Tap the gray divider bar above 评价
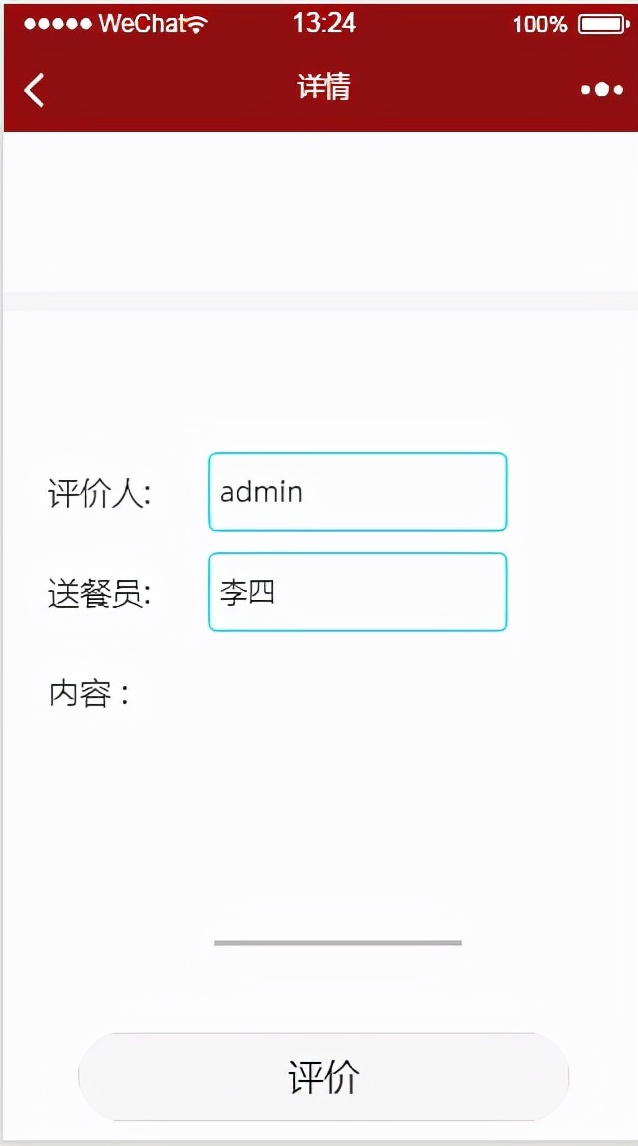 click(339, 941)
